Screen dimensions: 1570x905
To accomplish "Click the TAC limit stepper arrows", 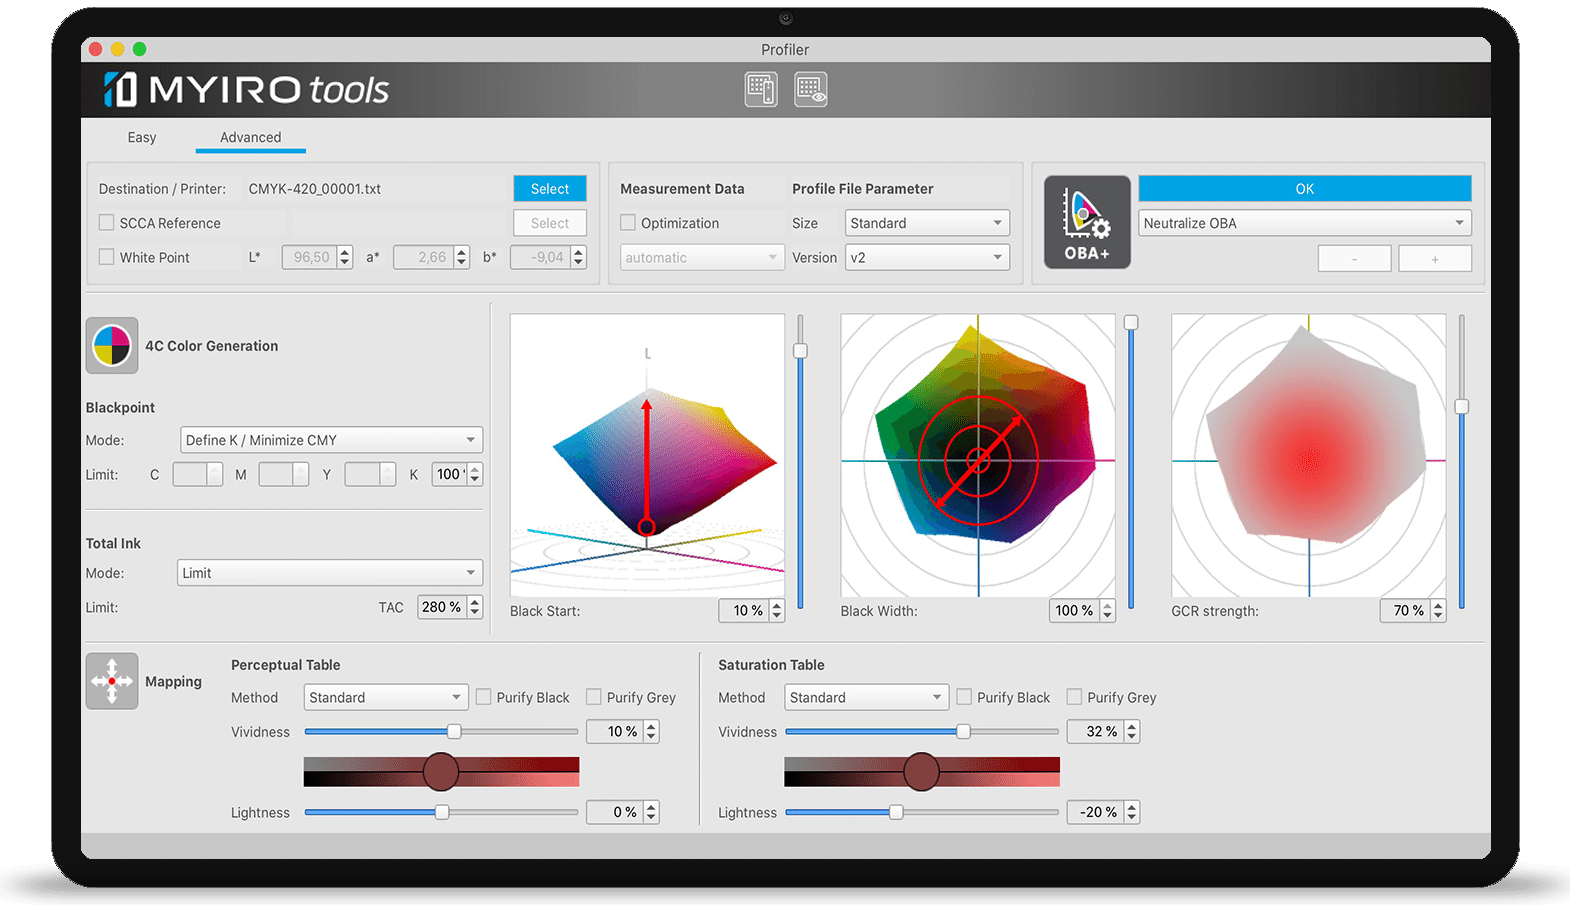I will tap(475, 607).
